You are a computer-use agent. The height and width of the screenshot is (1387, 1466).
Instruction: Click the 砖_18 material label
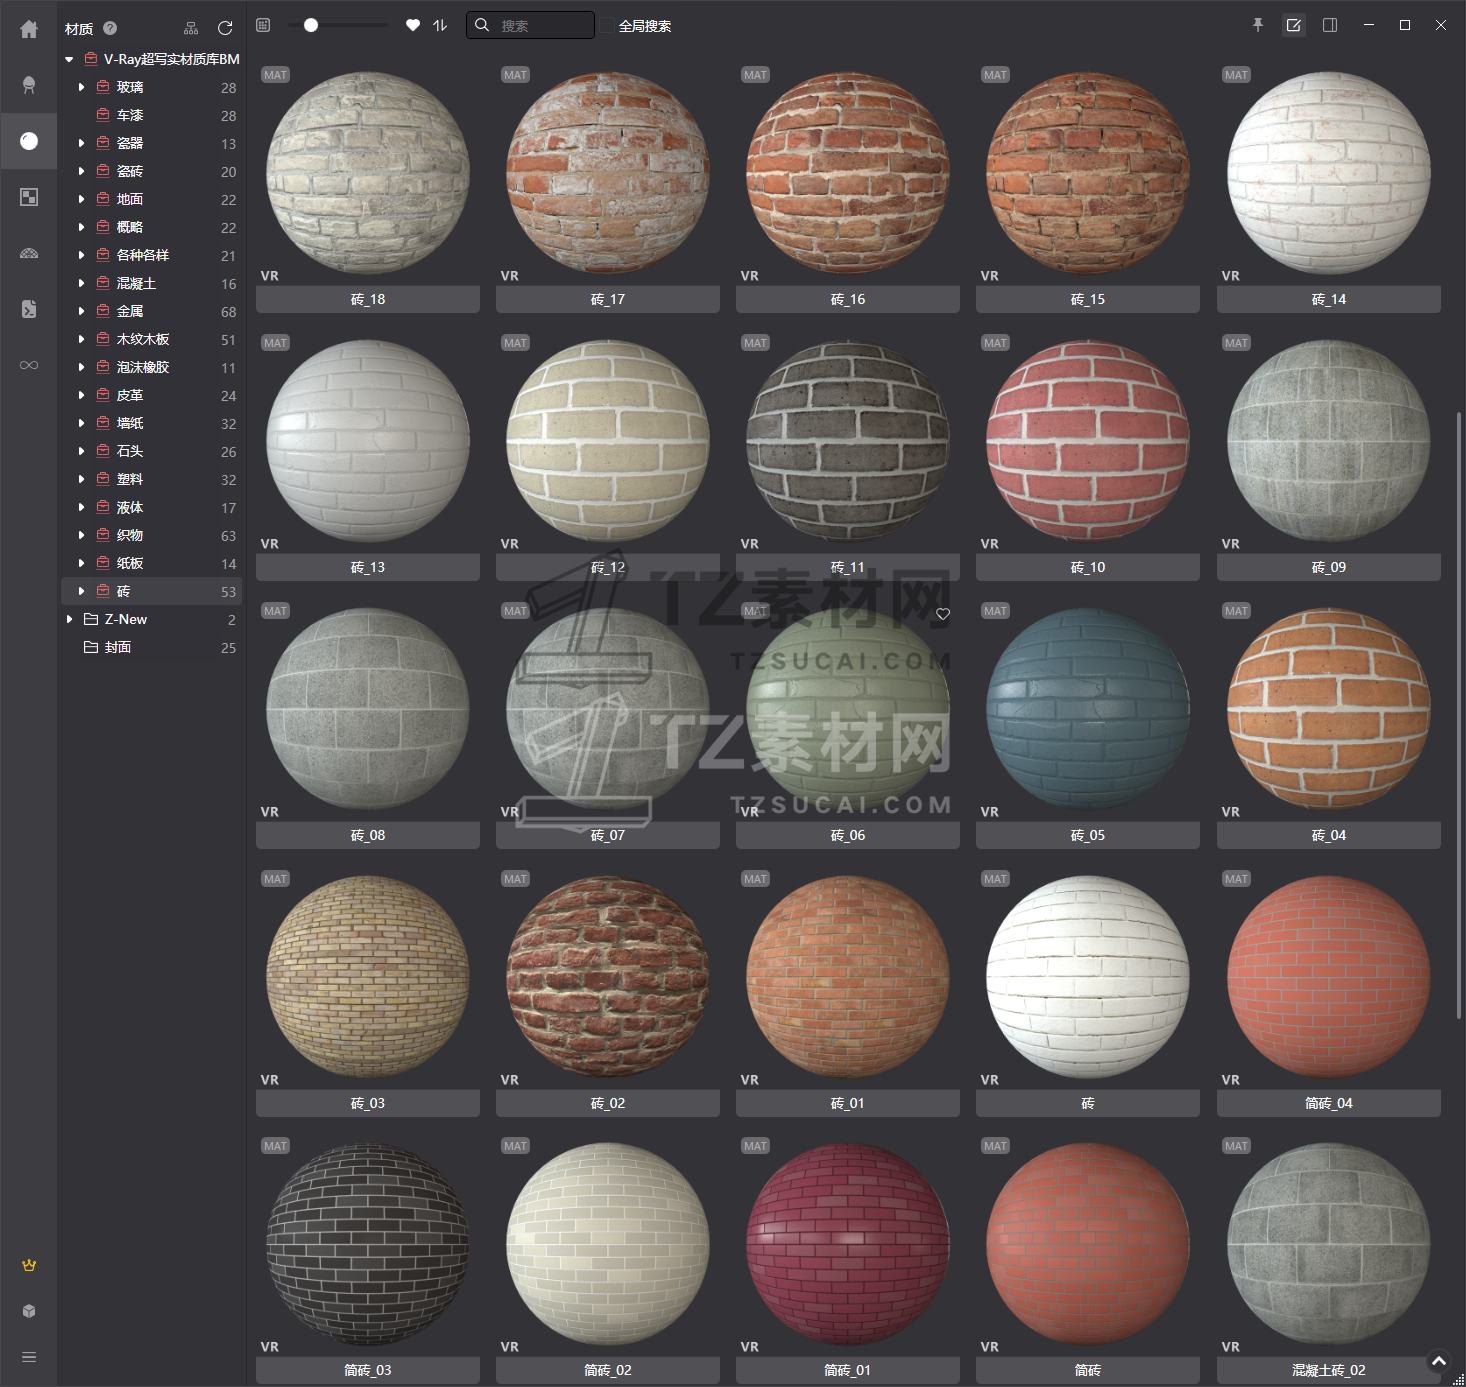(x=368, y=299)
